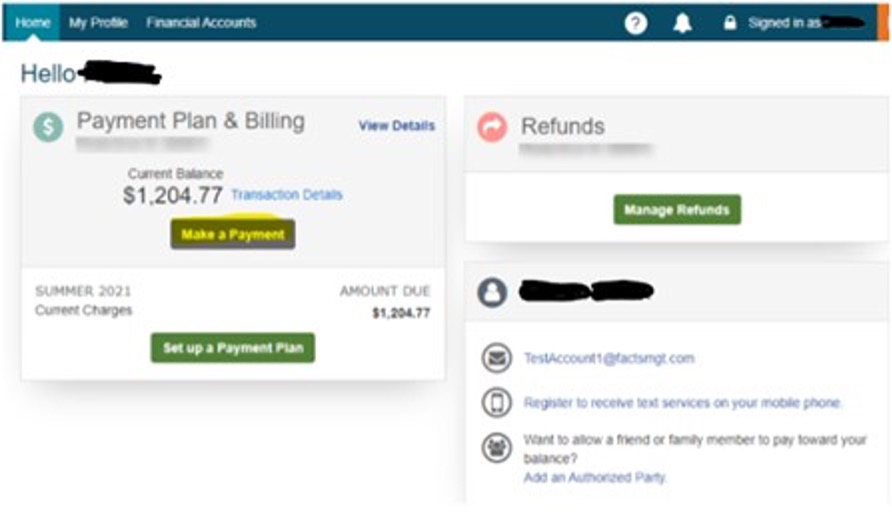The image size is (892, 516).
Task: Click the lock icon beside Signed in as
Action: point(729,23)
